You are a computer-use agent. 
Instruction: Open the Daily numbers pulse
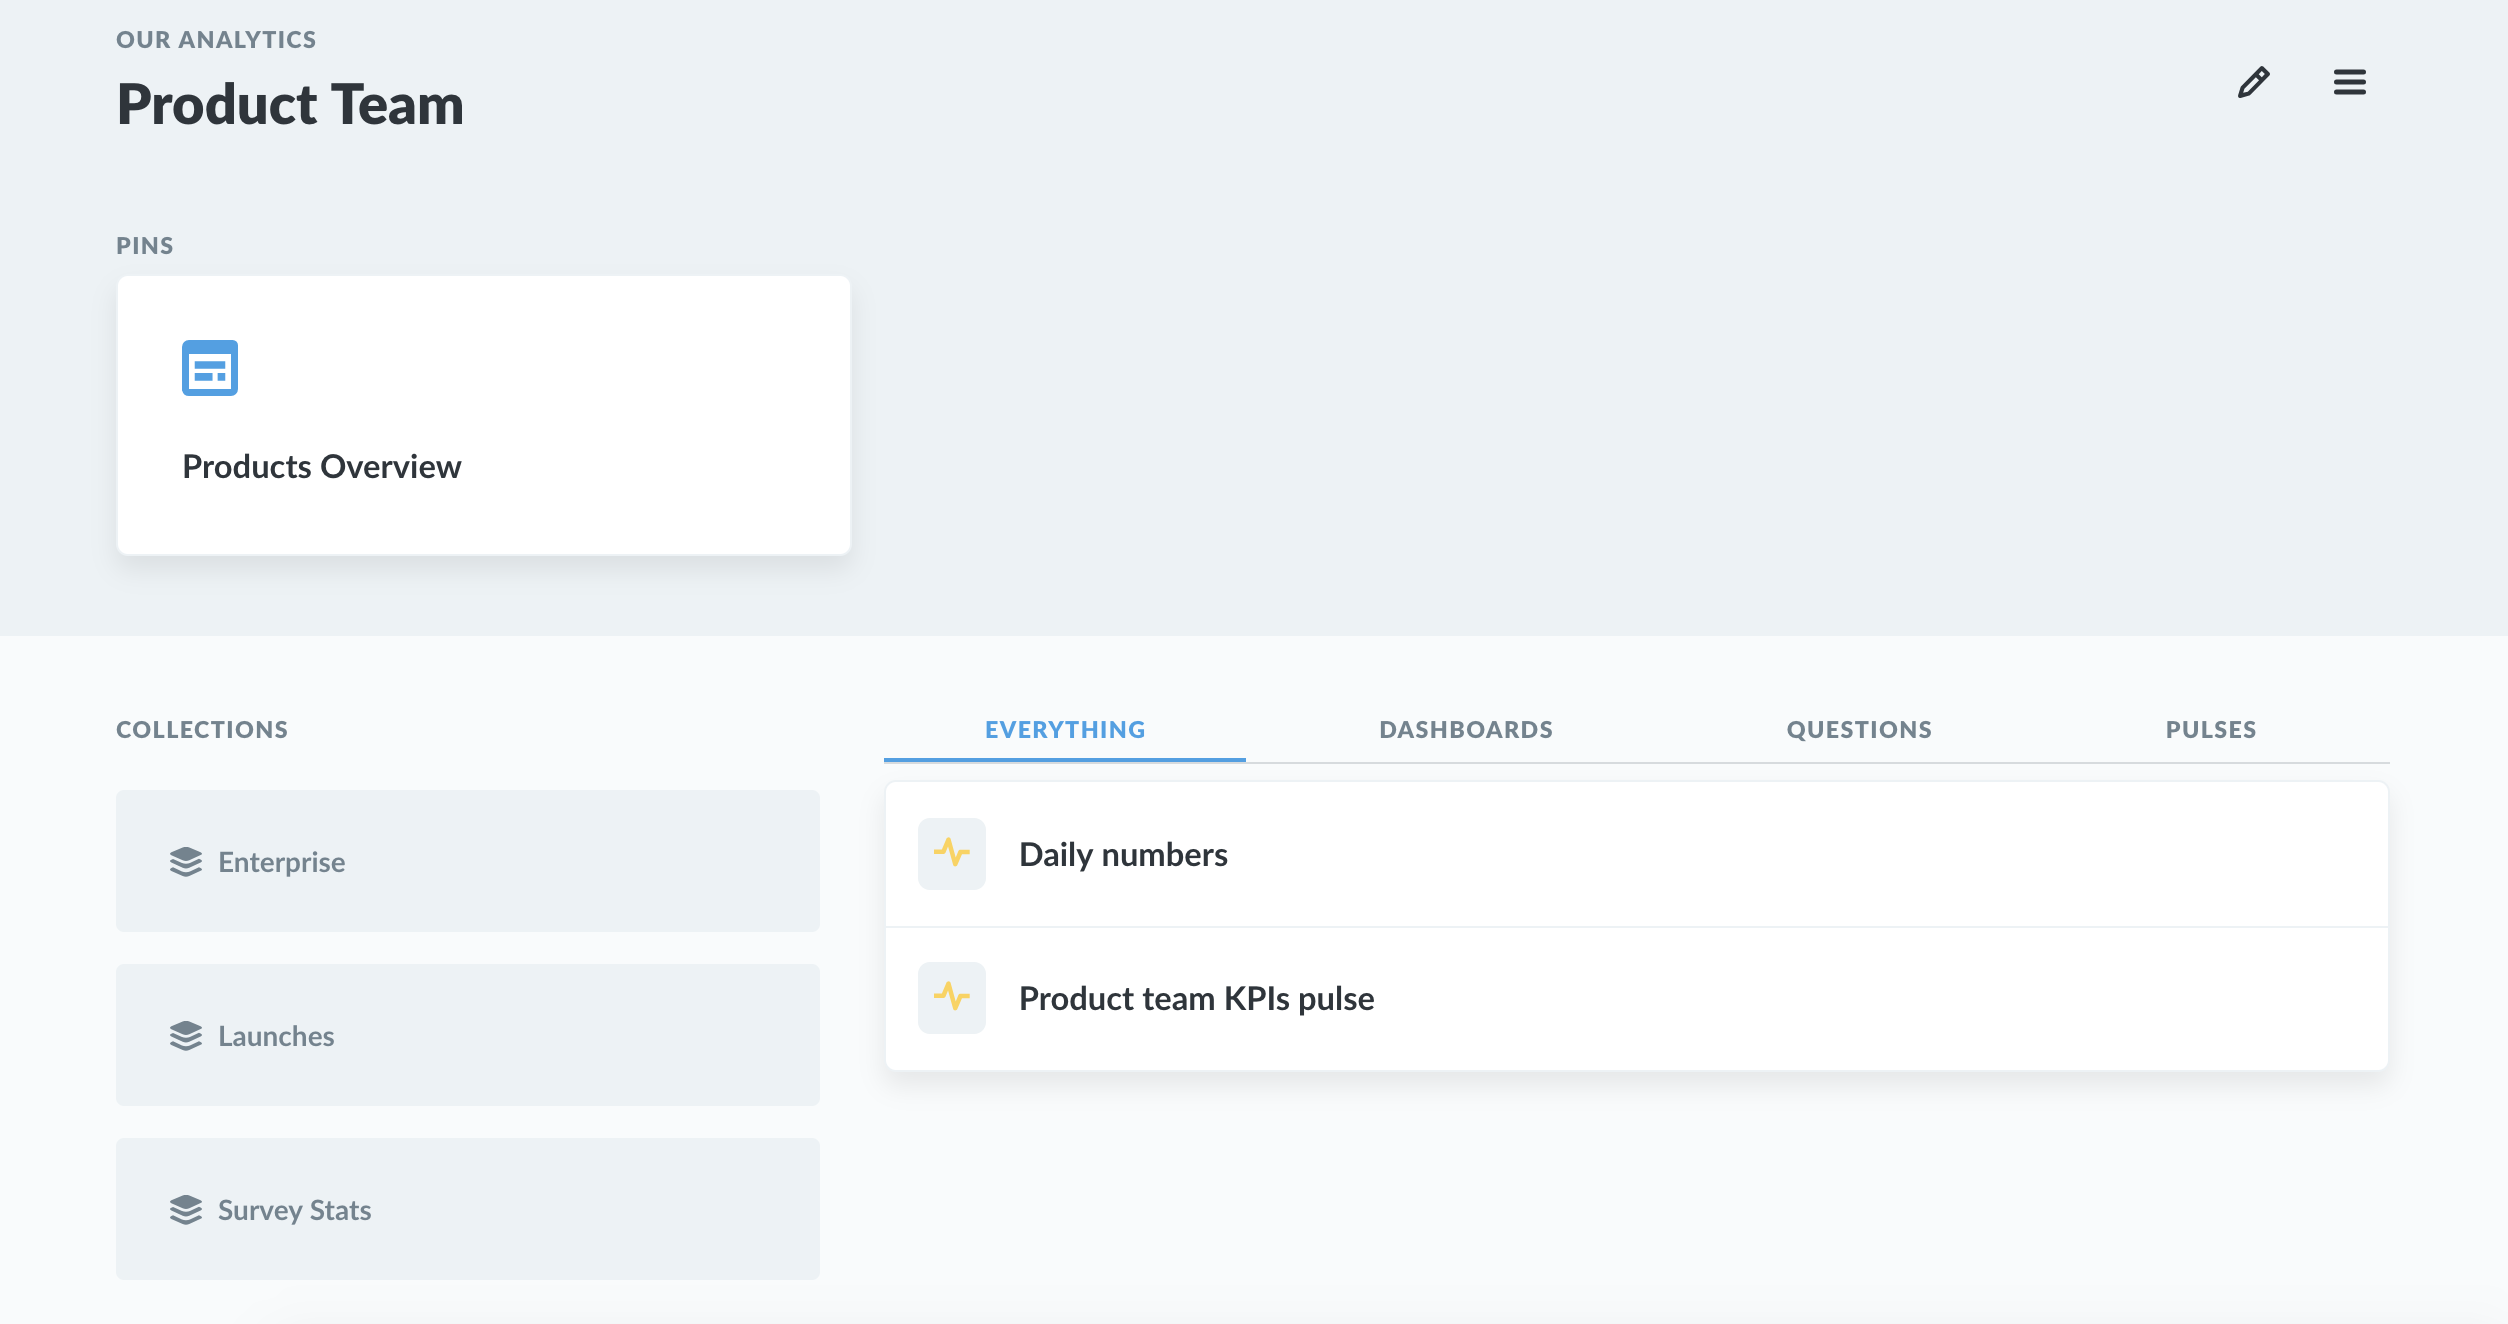[x=1123, y=855]
